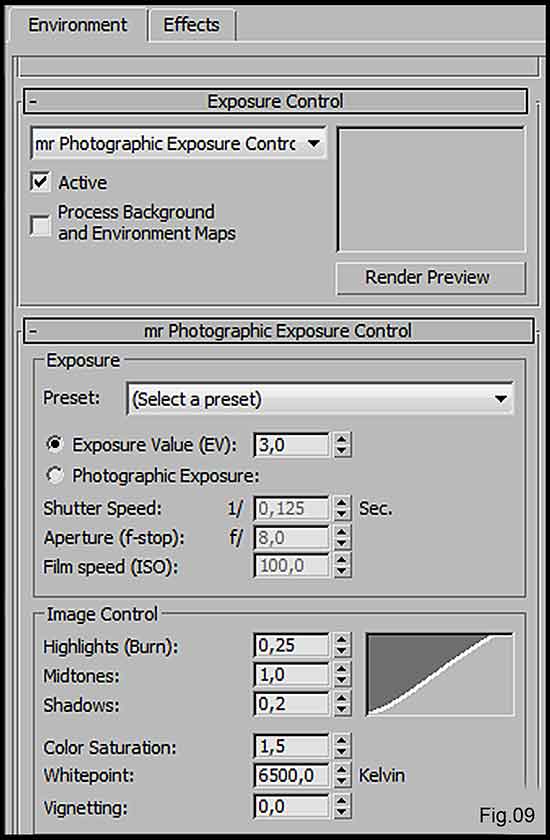The height and width of the screenshot is (840, 550).
Task: Open the Select a preset dropdown
Action: click(x=320, y=399)
